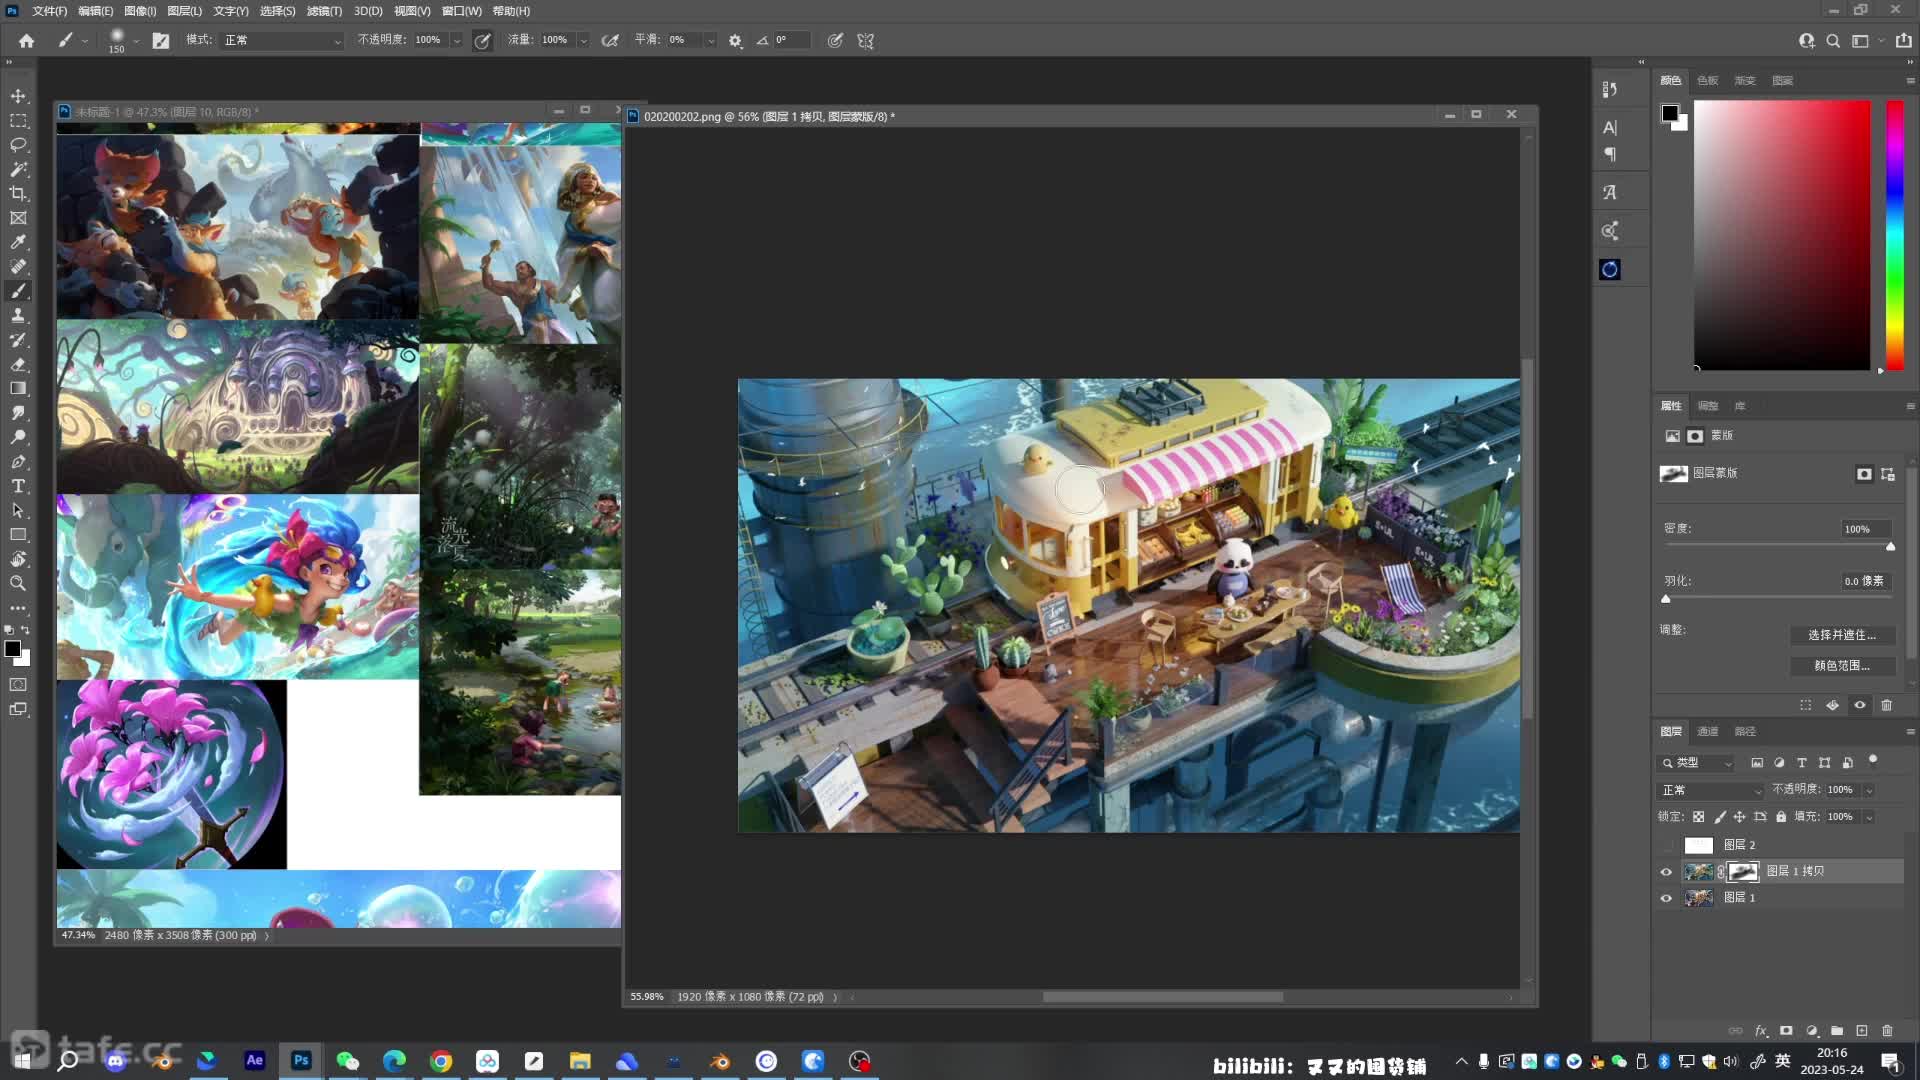Toggle layer filter on/off switch
Viewport: 1920px width, 1080px height.
tap(1873, 761)
